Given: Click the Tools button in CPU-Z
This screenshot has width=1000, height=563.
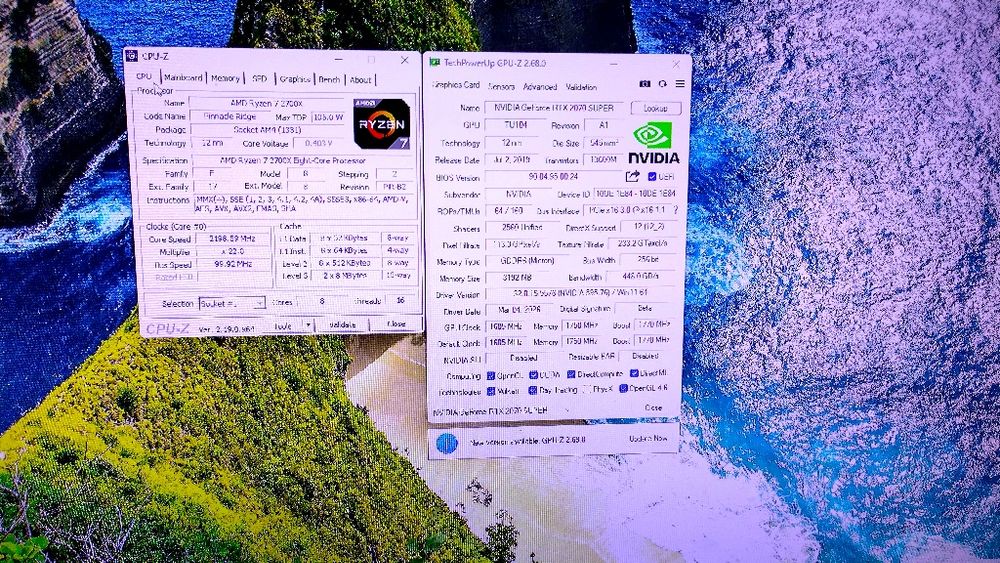Looking at the screenshot, I should (x=283, y=325).
